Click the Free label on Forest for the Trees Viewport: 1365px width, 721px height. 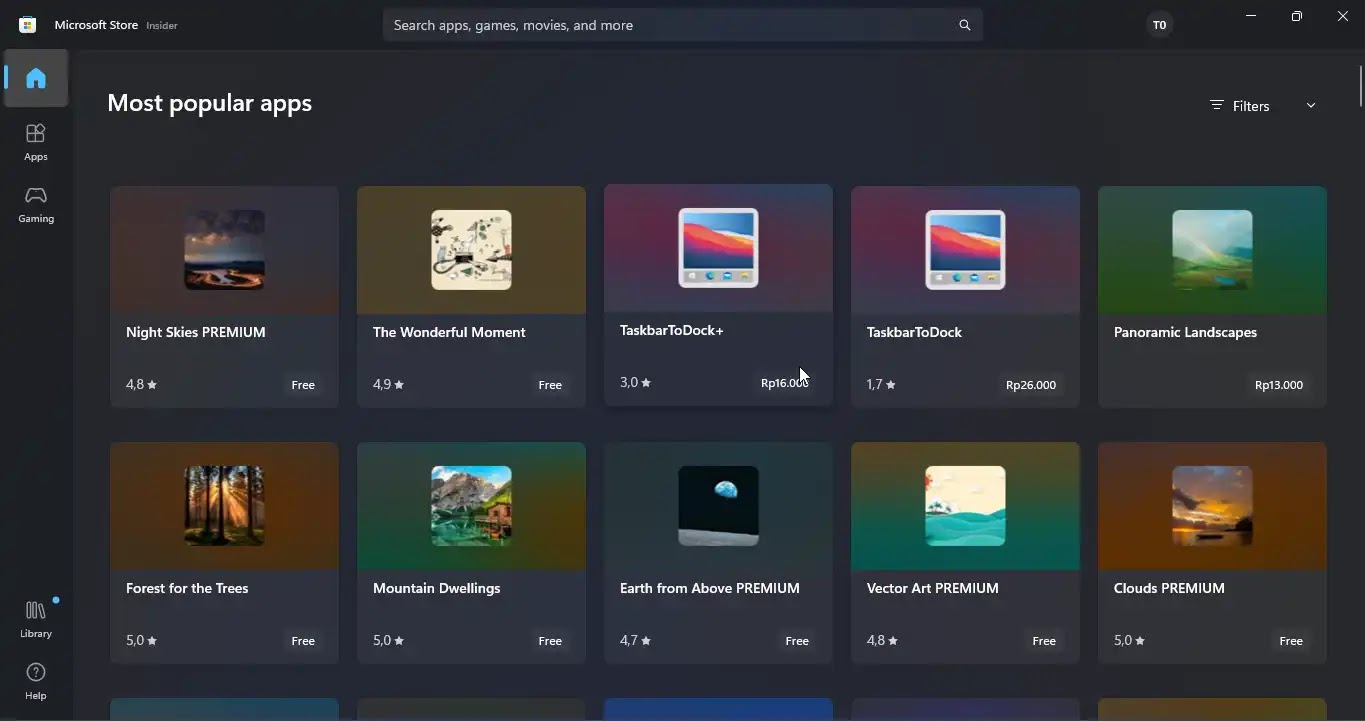(303, 641)
